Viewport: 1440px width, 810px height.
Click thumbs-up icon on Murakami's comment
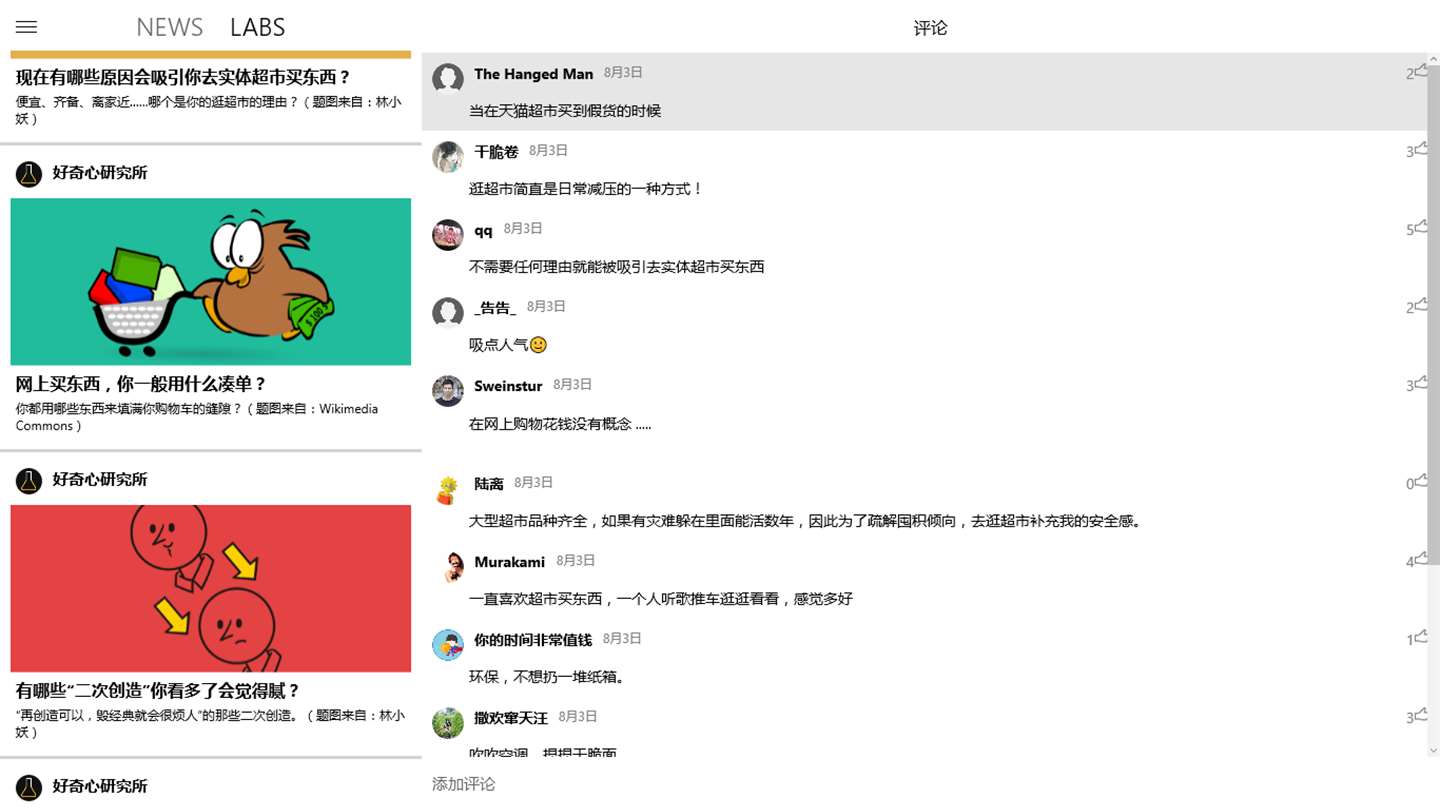coord(1421,560)
